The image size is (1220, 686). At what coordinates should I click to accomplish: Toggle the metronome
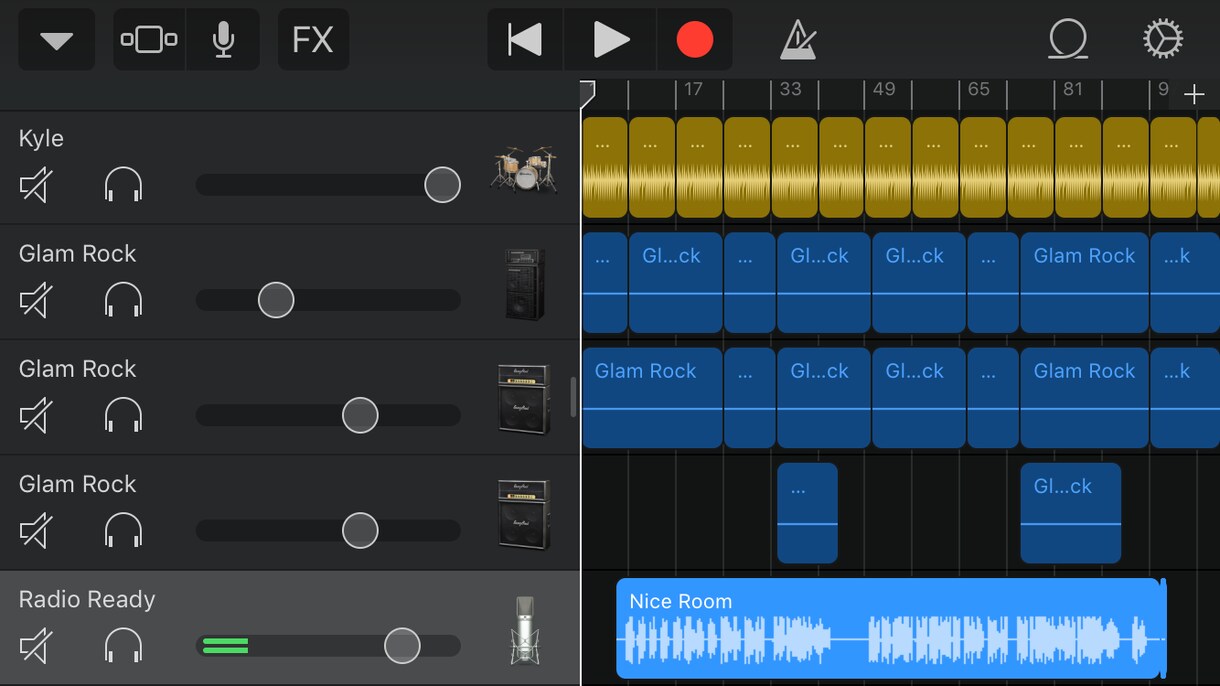tap(797, 40)
